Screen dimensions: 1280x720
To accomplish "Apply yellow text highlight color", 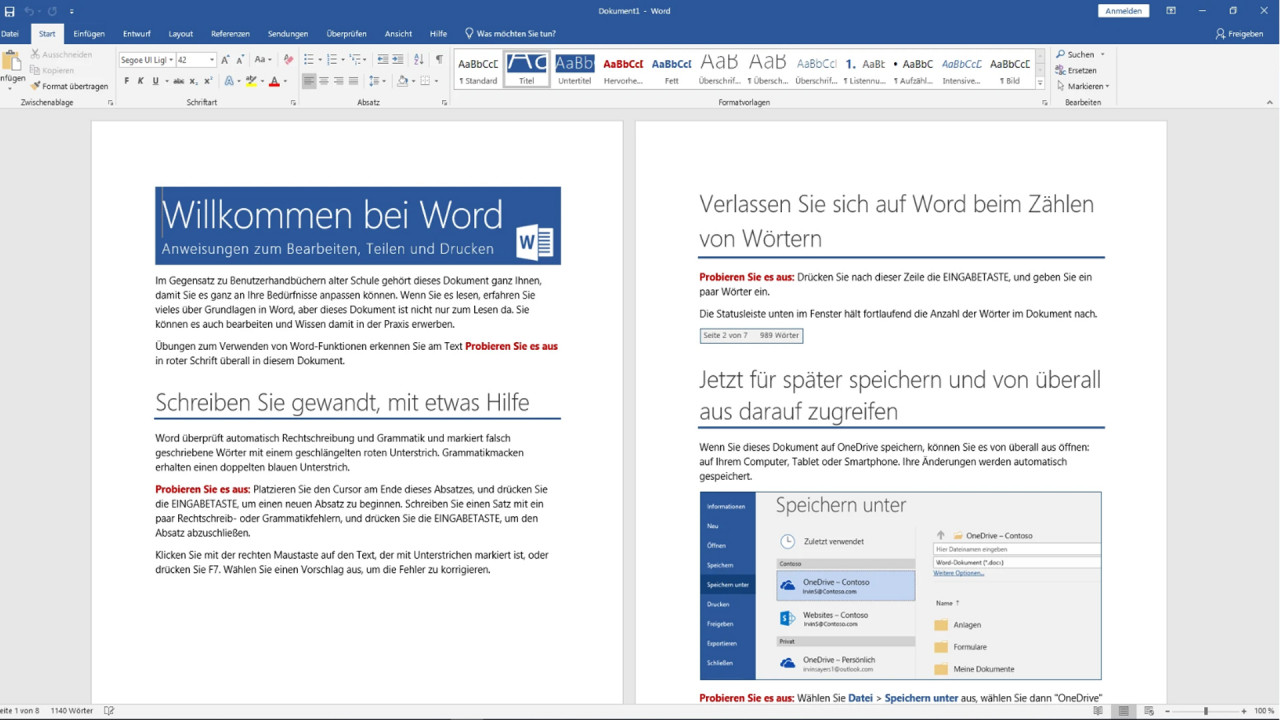I will (x=250, y=80).
